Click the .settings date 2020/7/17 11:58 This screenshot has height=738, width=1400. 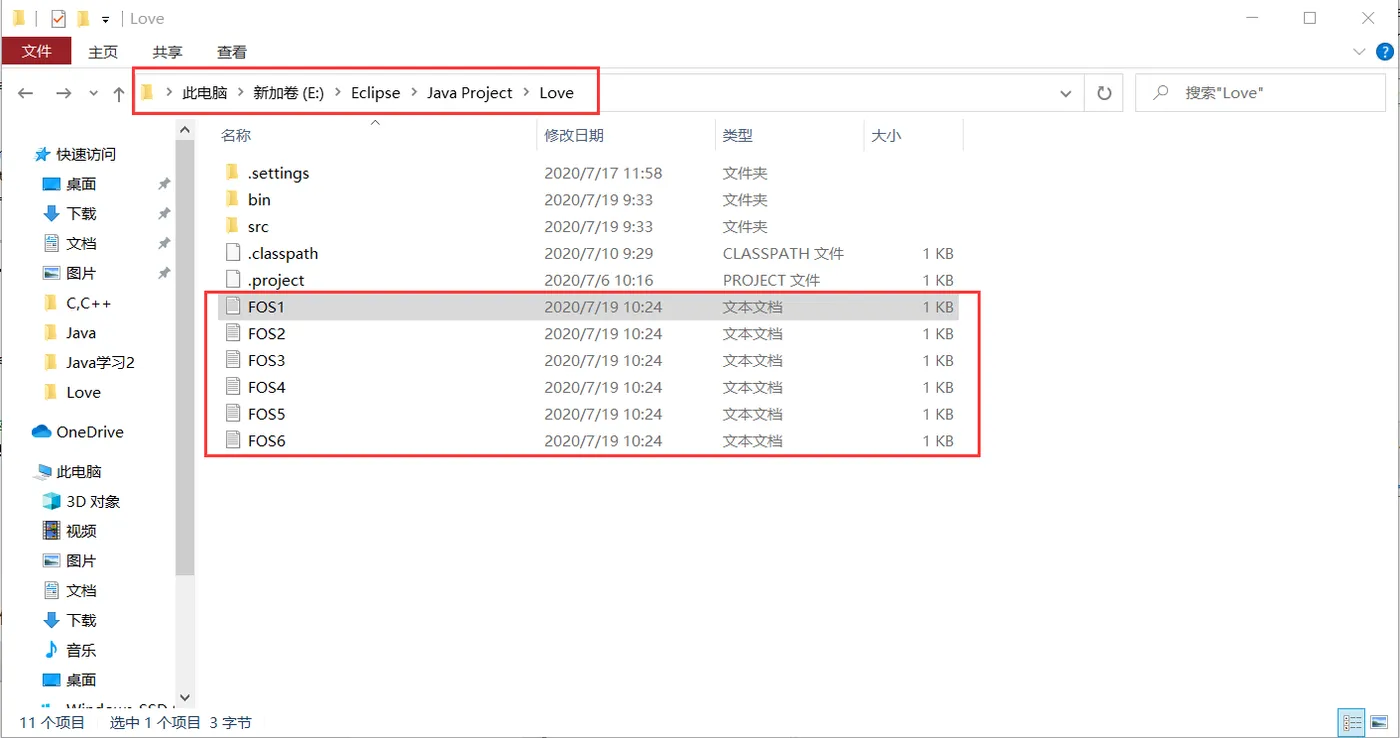(x=603, y=172)
